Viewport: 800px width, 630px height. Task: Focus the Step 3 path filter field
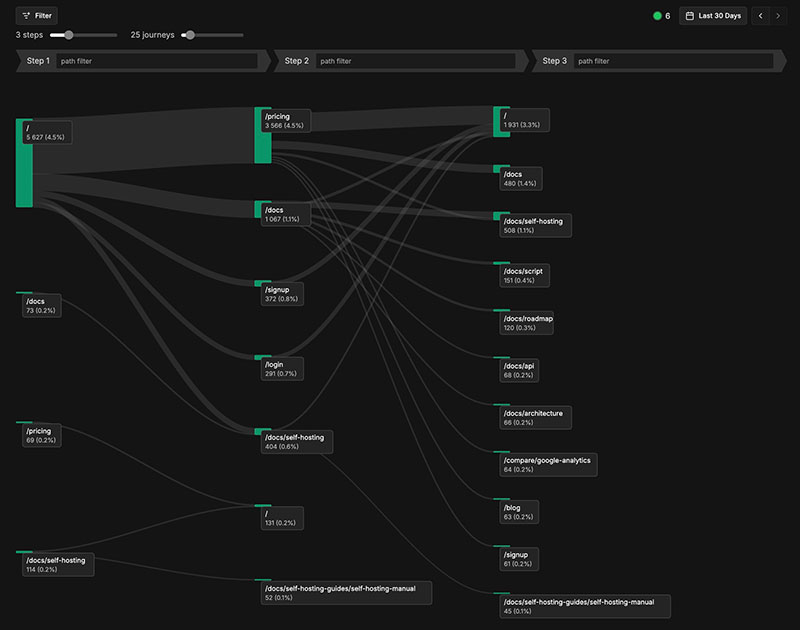click(x=673, y=61)
